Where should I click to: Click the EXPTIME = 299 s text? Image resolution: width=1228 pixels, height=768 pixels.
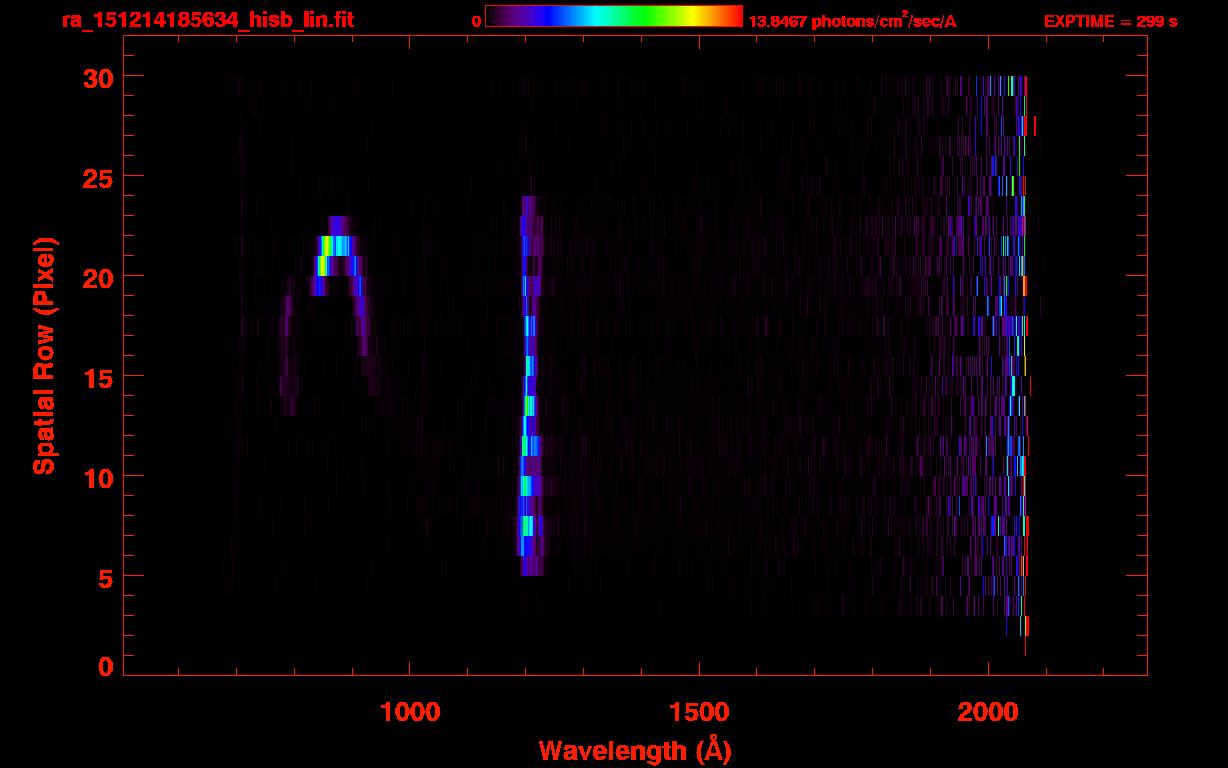pos(1110,21)
